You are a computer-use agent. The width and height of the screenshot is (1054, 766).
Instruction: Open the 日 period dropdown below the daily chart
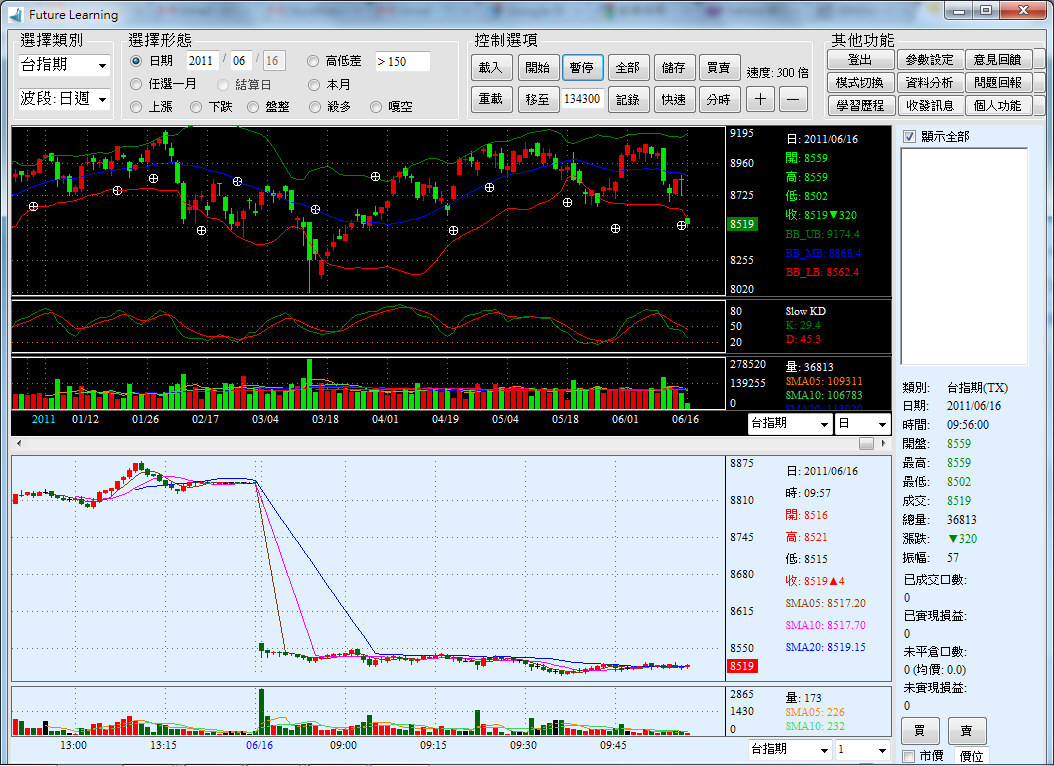coord(862,424)
